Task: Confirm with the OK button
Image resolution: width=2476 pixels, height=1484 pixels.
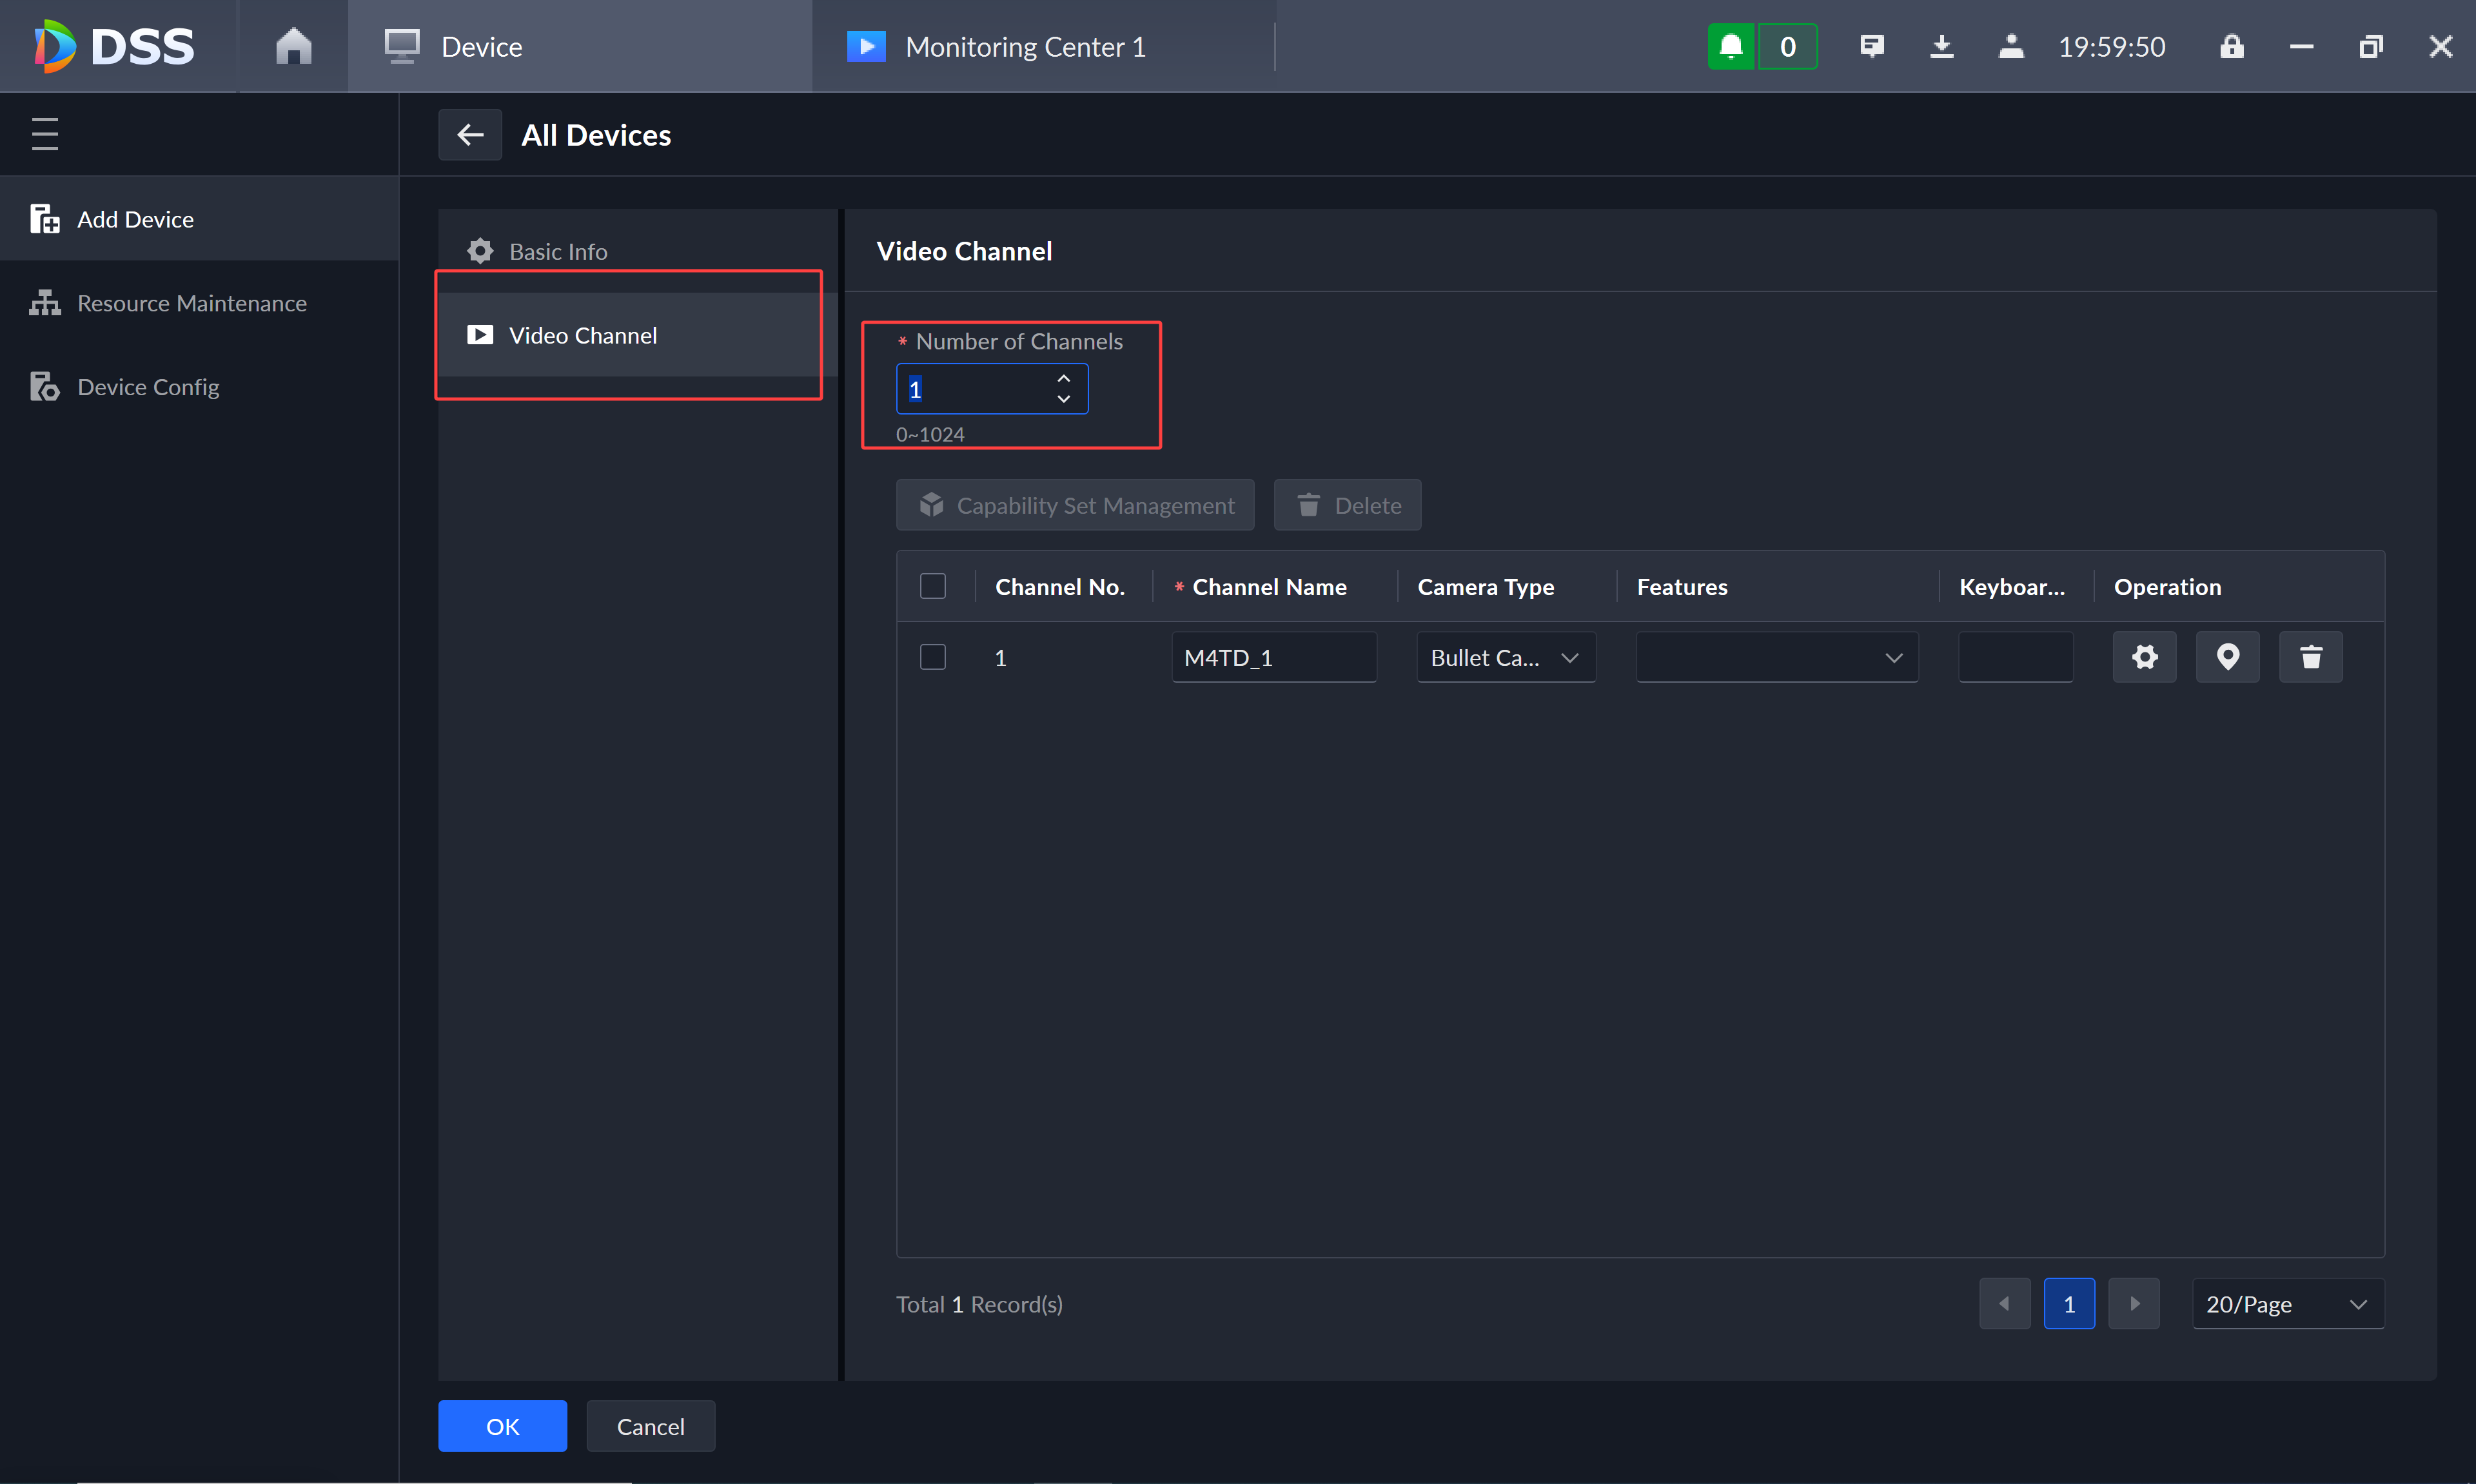Action: point(503,1426)
